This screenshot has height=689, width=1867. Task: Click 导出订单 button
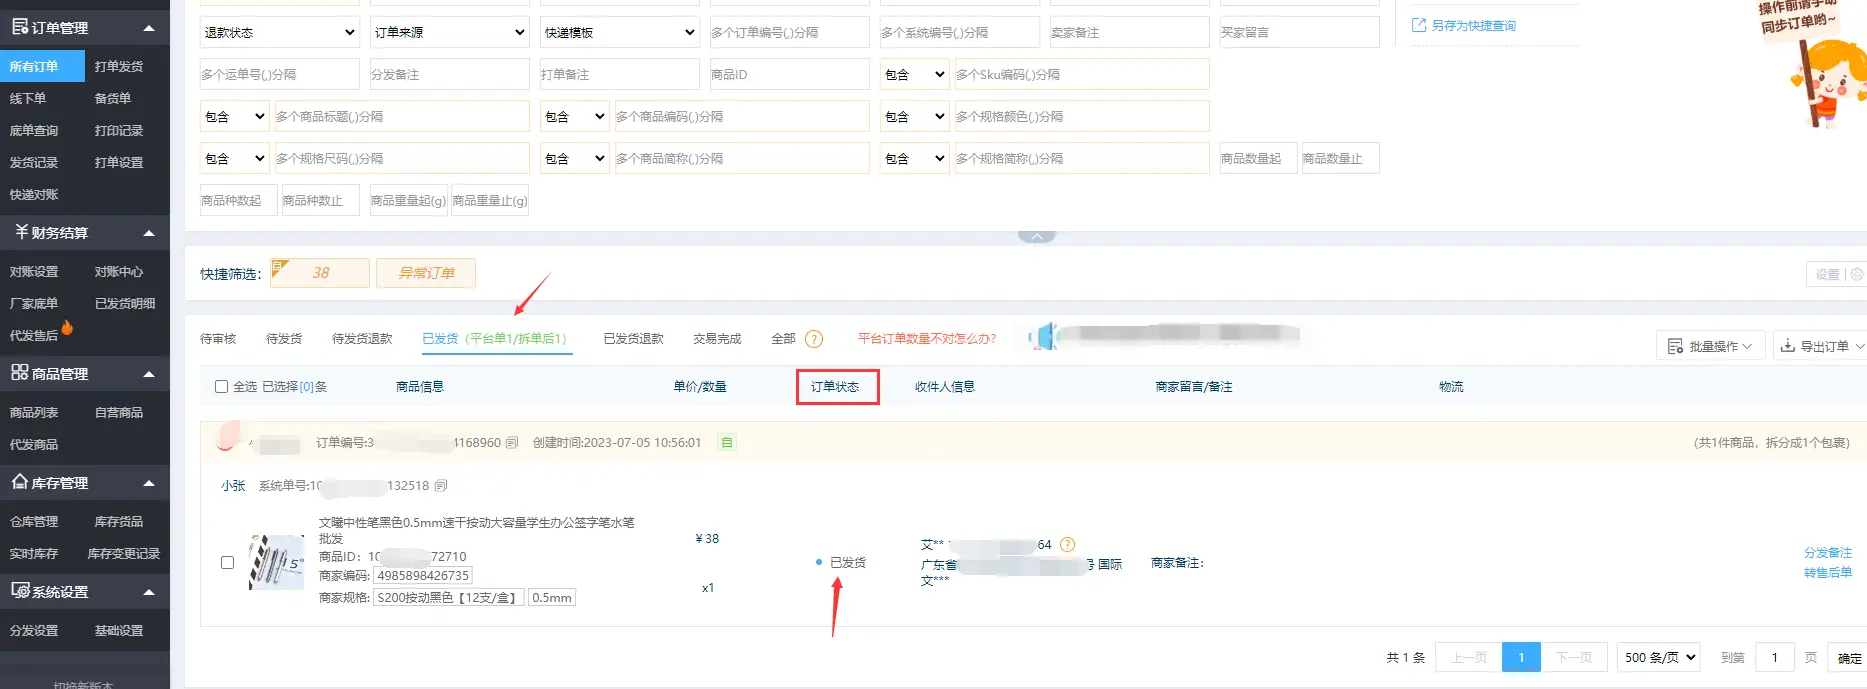click(1823, 346)
